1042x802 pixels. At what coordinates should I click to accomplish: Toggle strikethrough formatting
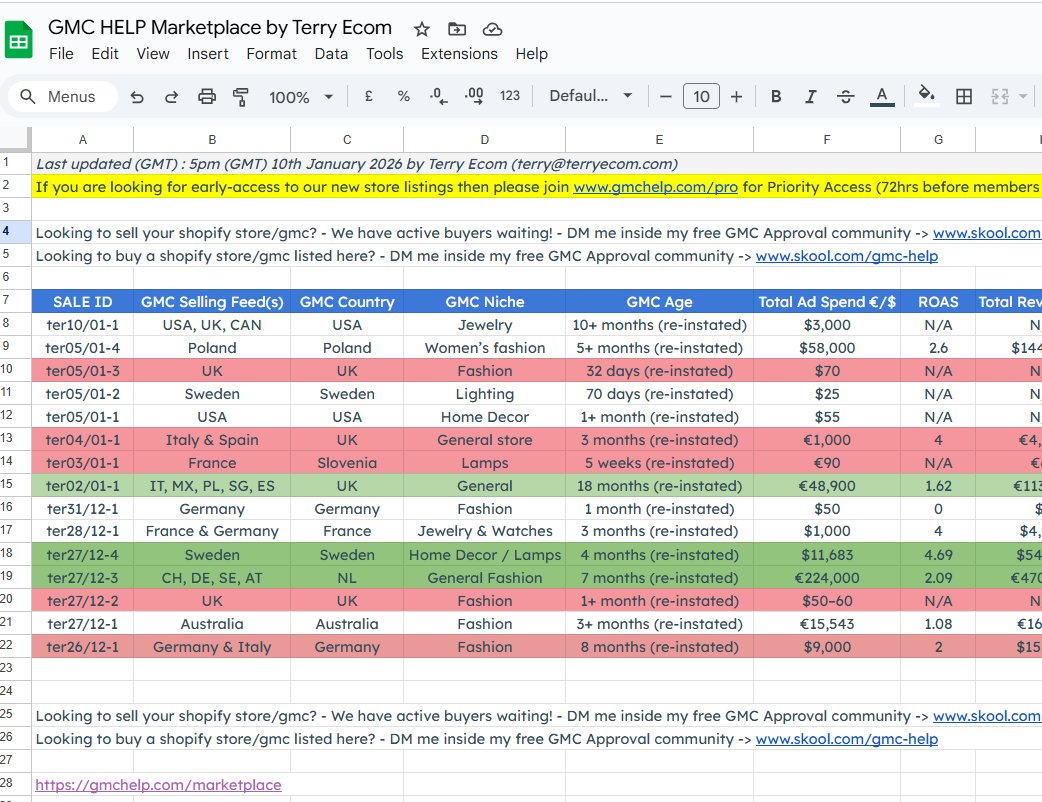coord(845,97)
